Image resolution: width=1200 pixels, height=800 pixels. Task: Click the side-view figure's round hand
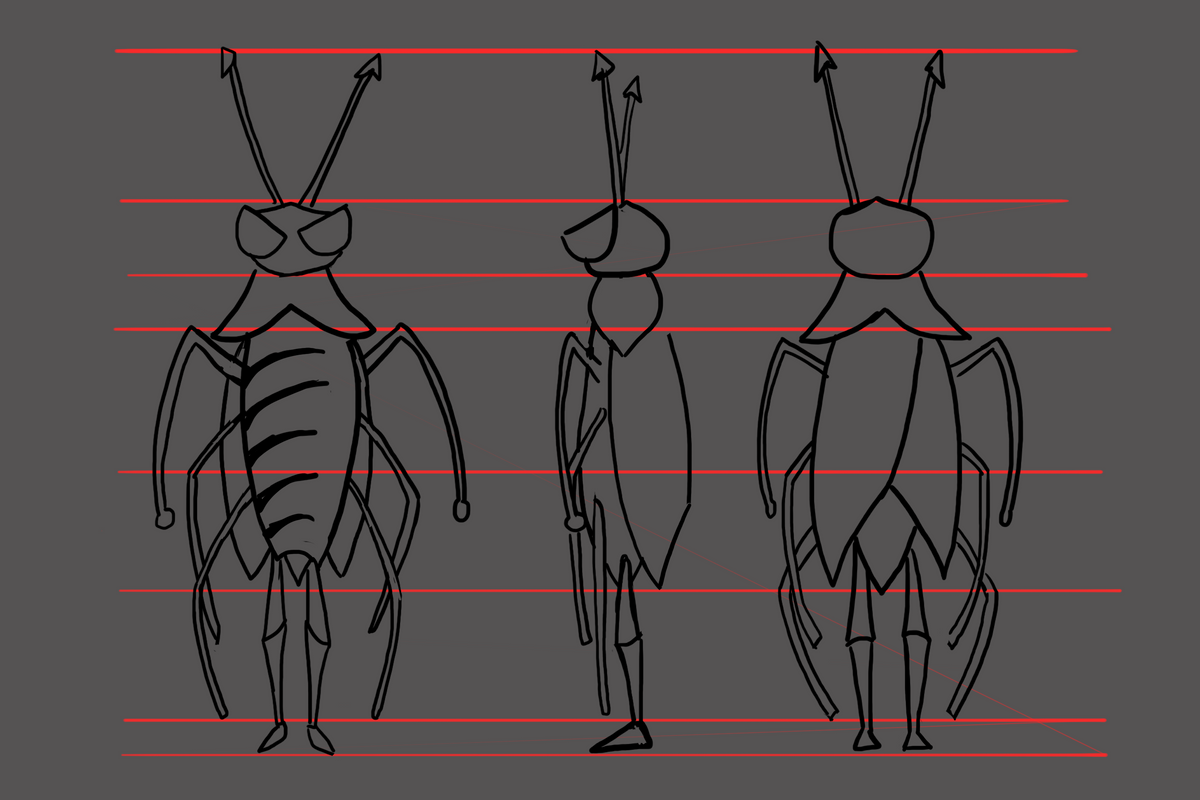575,522
